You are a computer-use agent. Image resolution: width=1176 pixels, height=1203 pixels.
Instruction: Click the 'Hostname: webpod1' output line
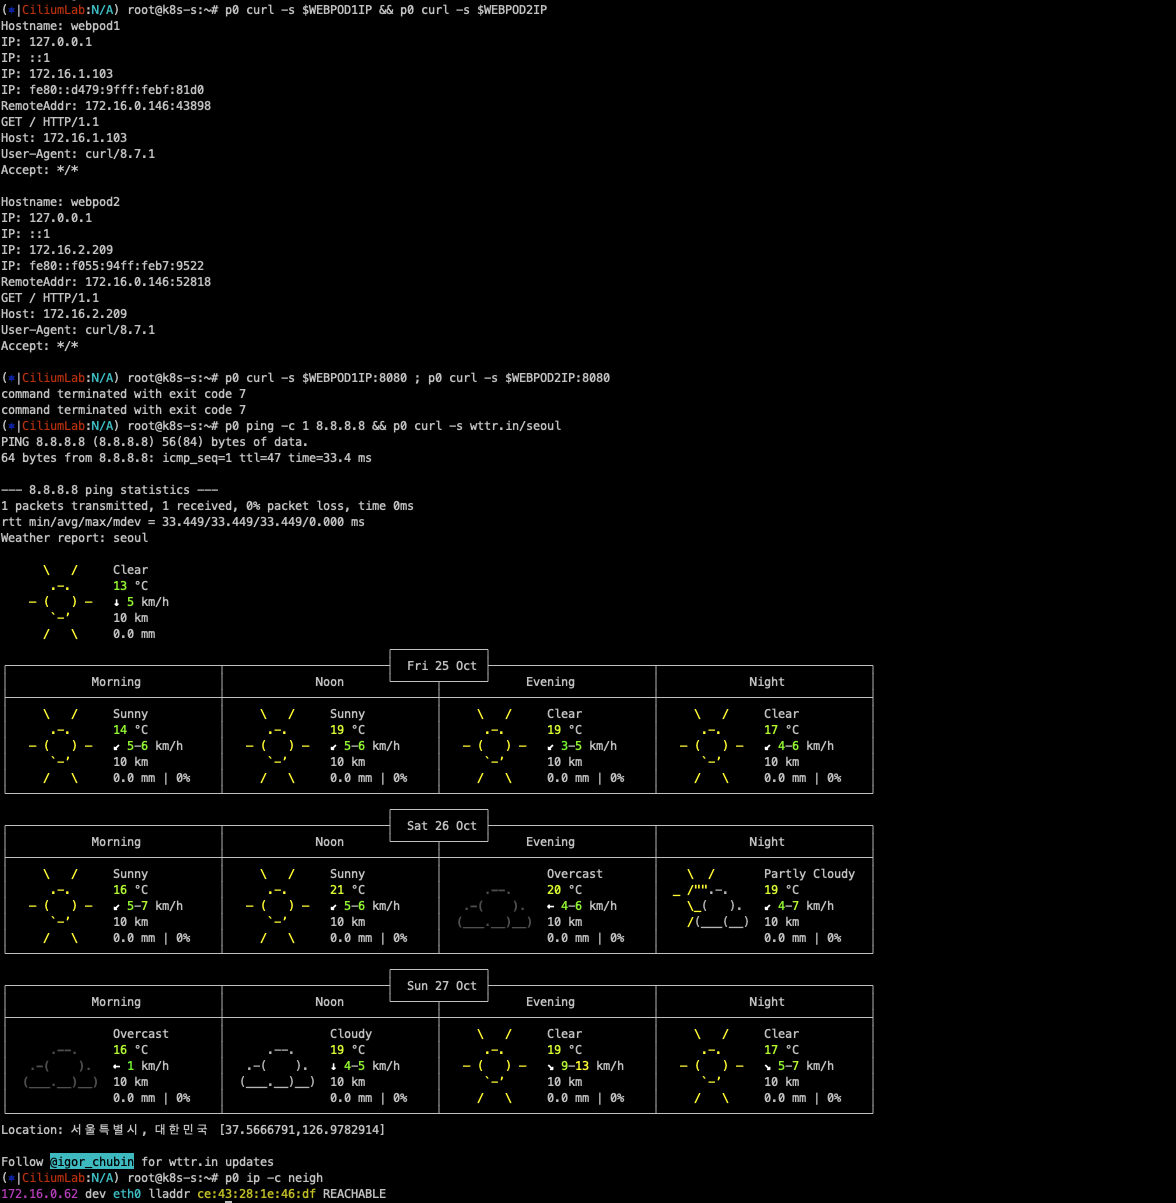click(60, 26)
